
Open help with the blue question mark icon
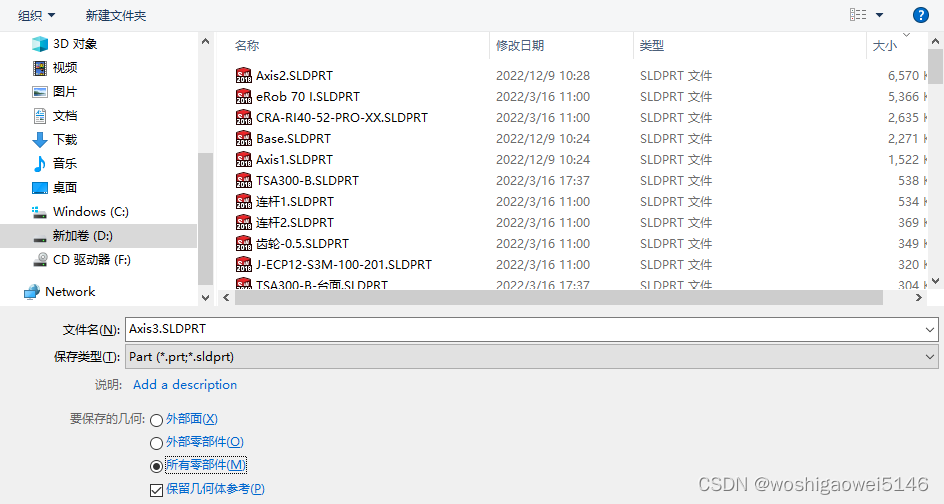pos(921,15)
